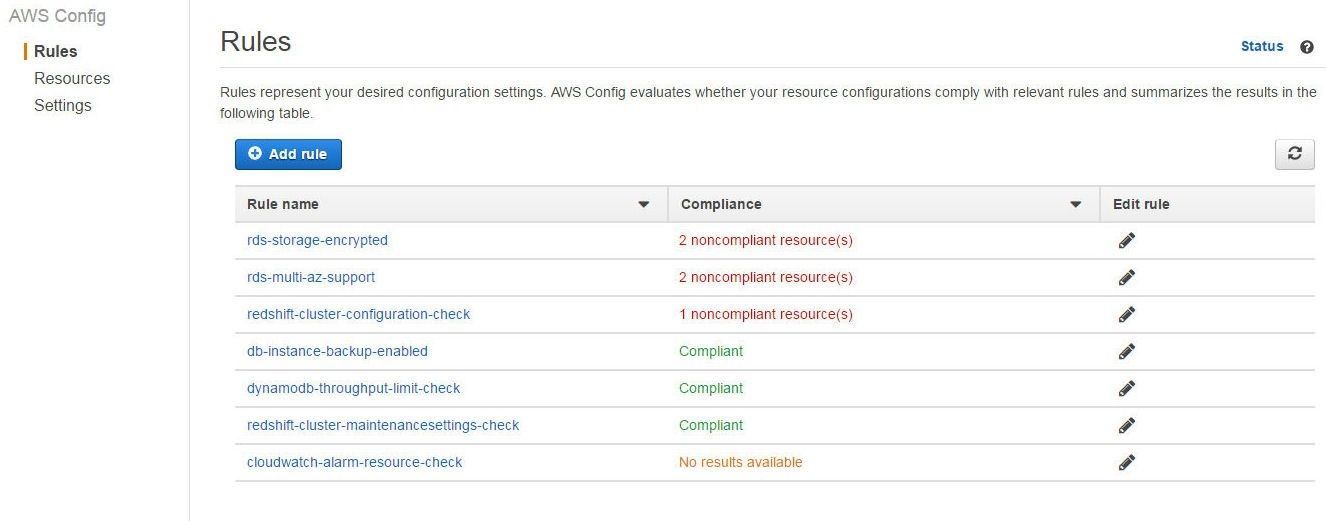Open the help question mark icon
This screenshot has width=1326, height=521.
[1306, 47]
